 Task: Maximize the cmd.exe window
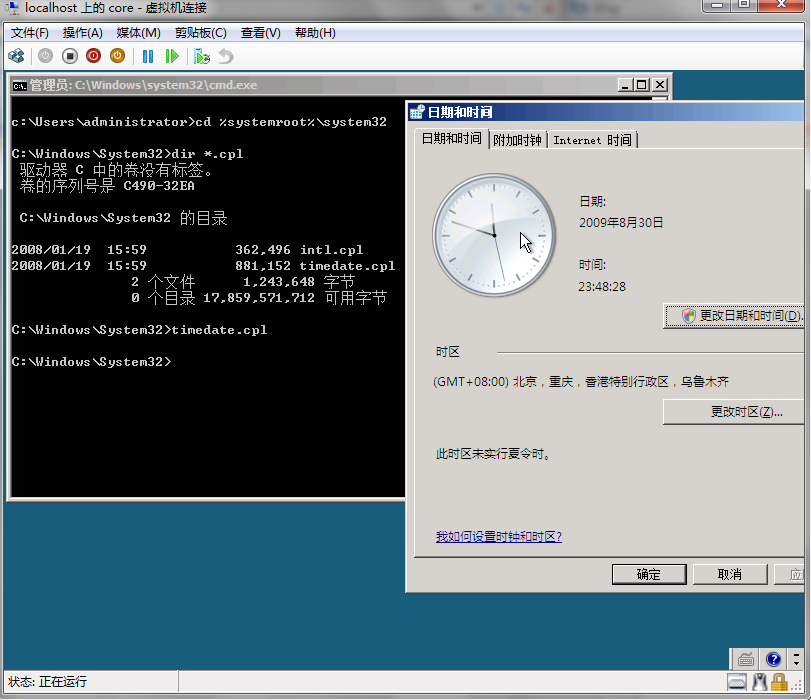click(x=642, y=85)
